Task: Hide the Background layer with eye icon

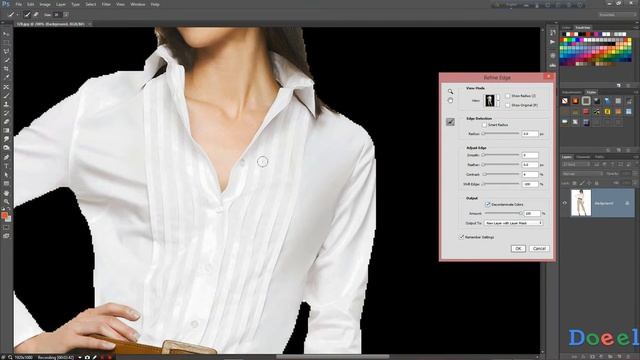Action: pos(565,203)
